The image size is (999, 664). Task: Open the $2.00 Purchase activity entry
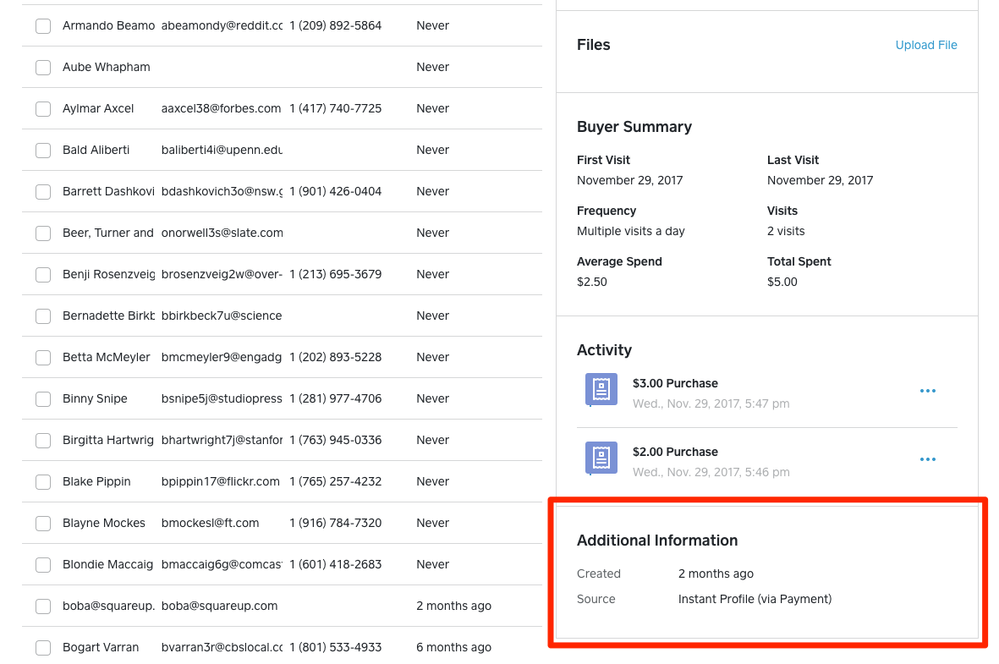click(x=675, y=452)
